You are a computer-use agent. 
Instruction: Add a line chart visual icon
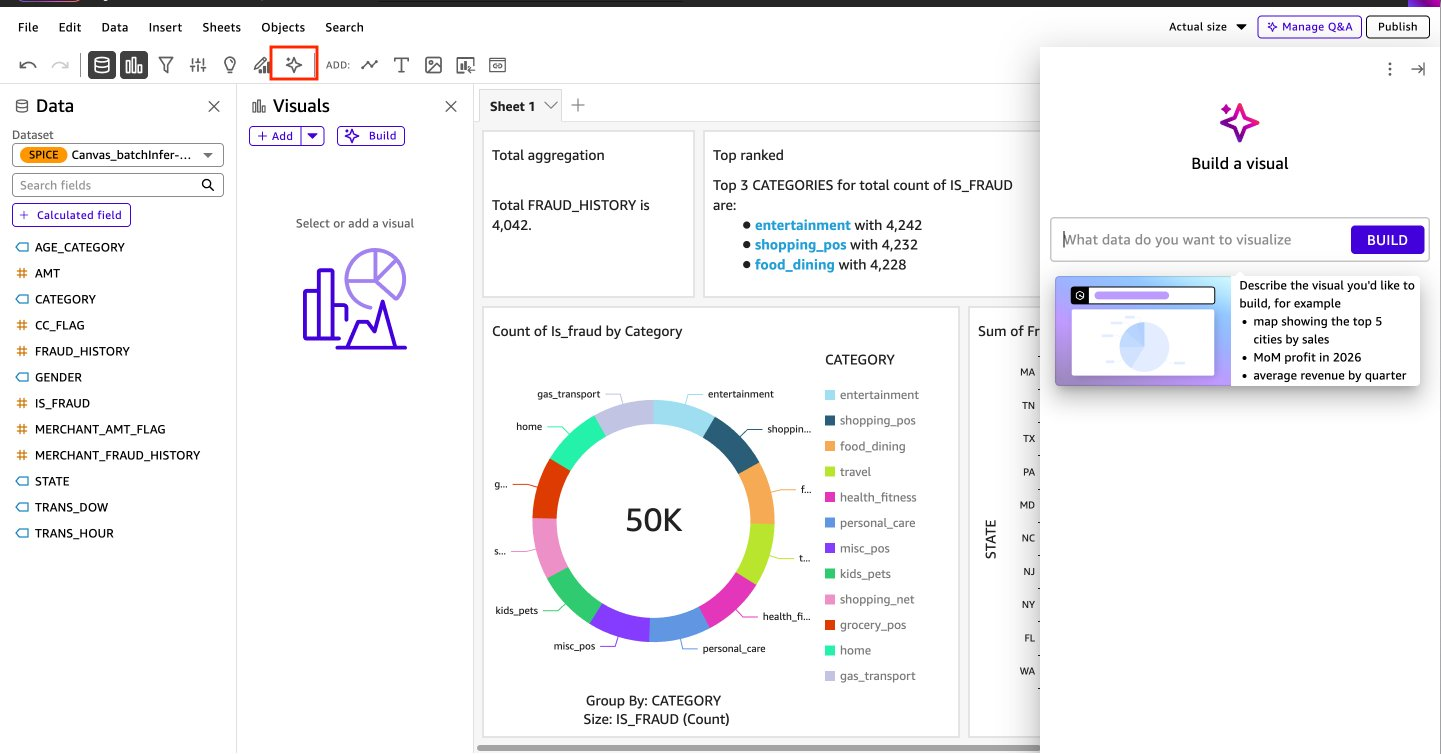[x=370, y=65]
